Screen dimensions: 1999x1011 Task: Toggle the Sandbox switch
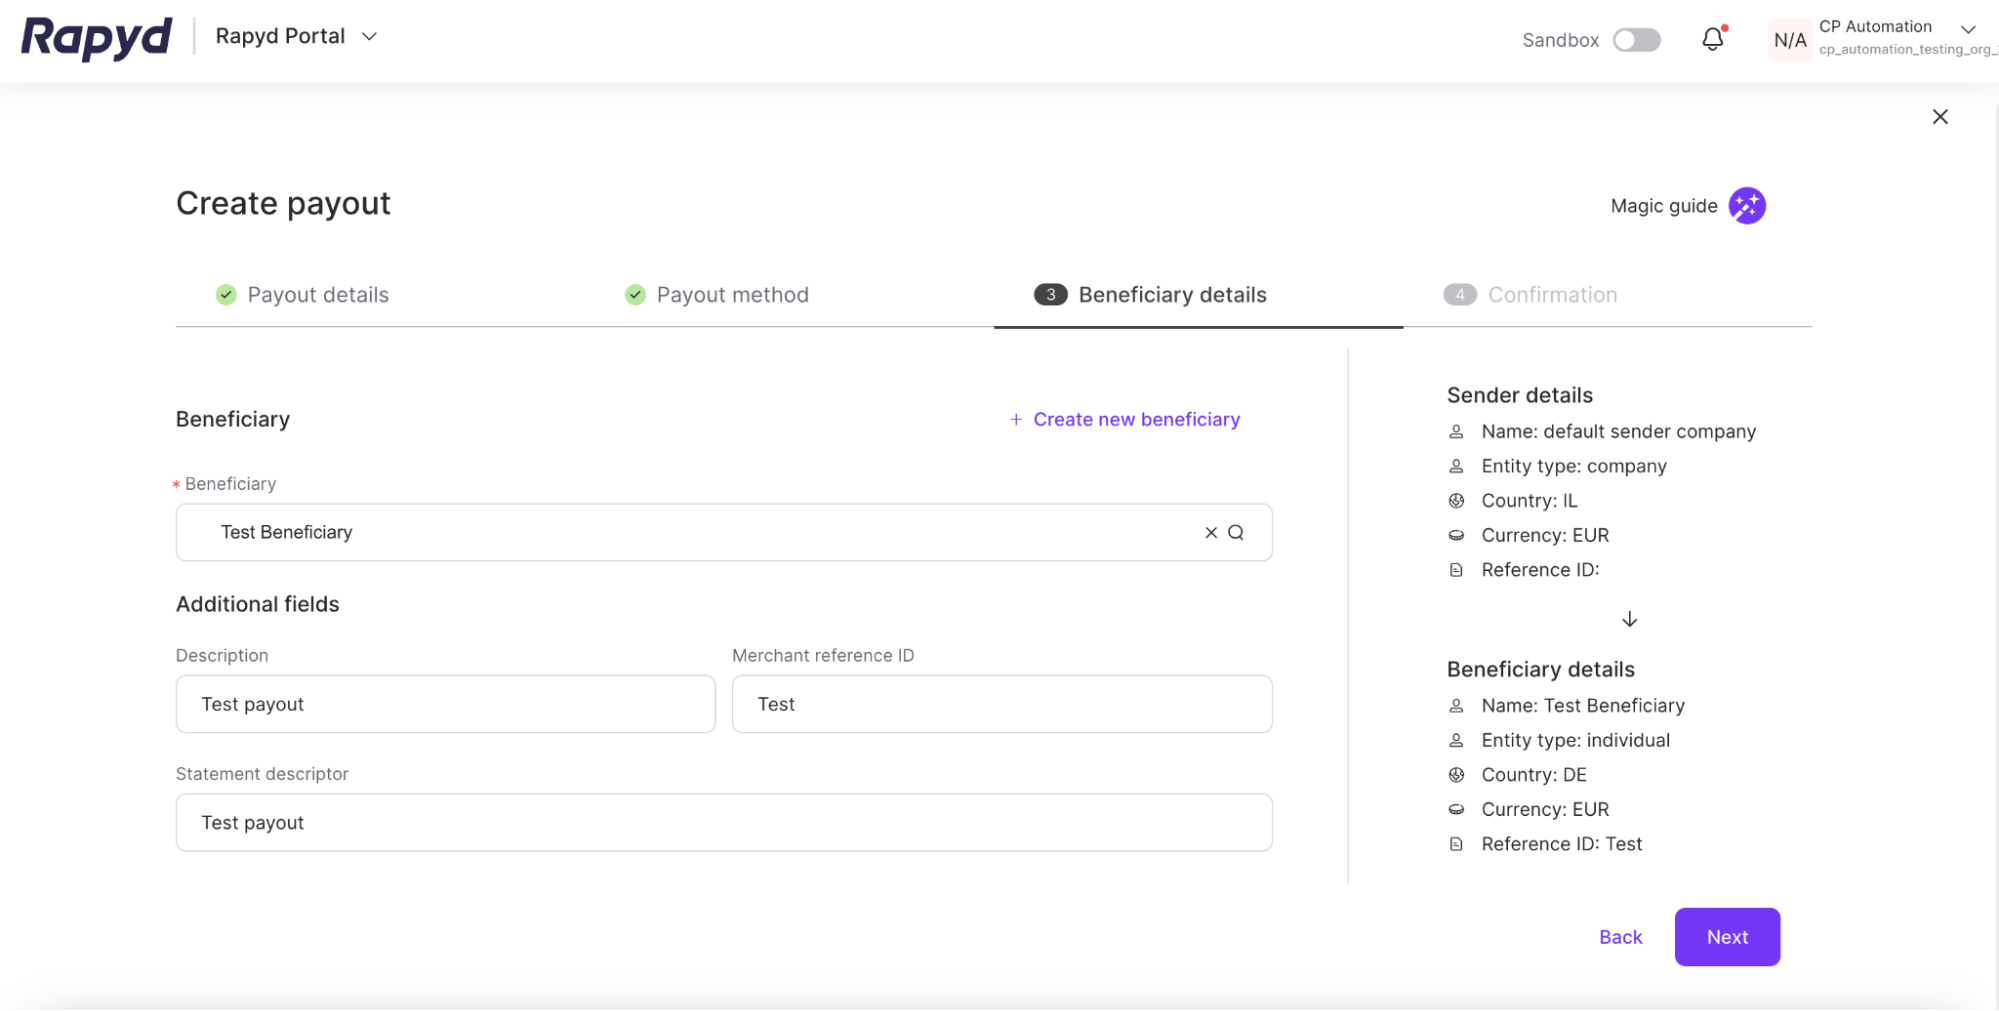tap(1636, 38)
